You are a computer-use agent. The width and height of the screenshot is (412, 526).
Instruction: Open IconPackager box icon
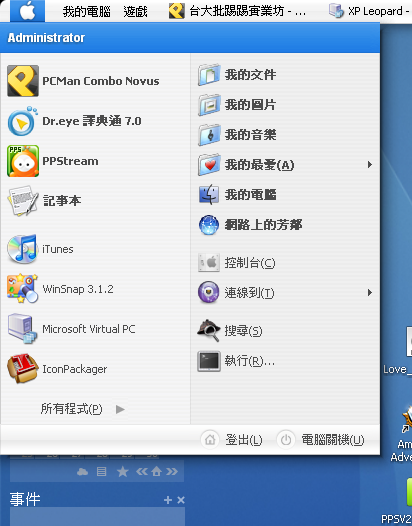coord(22,369)
